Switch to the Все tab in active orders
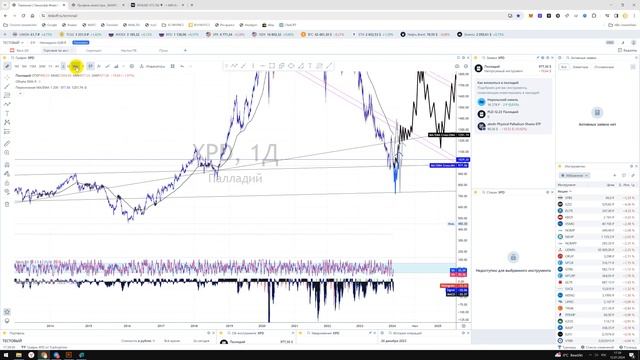Viewport: 640px width, 360px height. [x=564, y=67]
